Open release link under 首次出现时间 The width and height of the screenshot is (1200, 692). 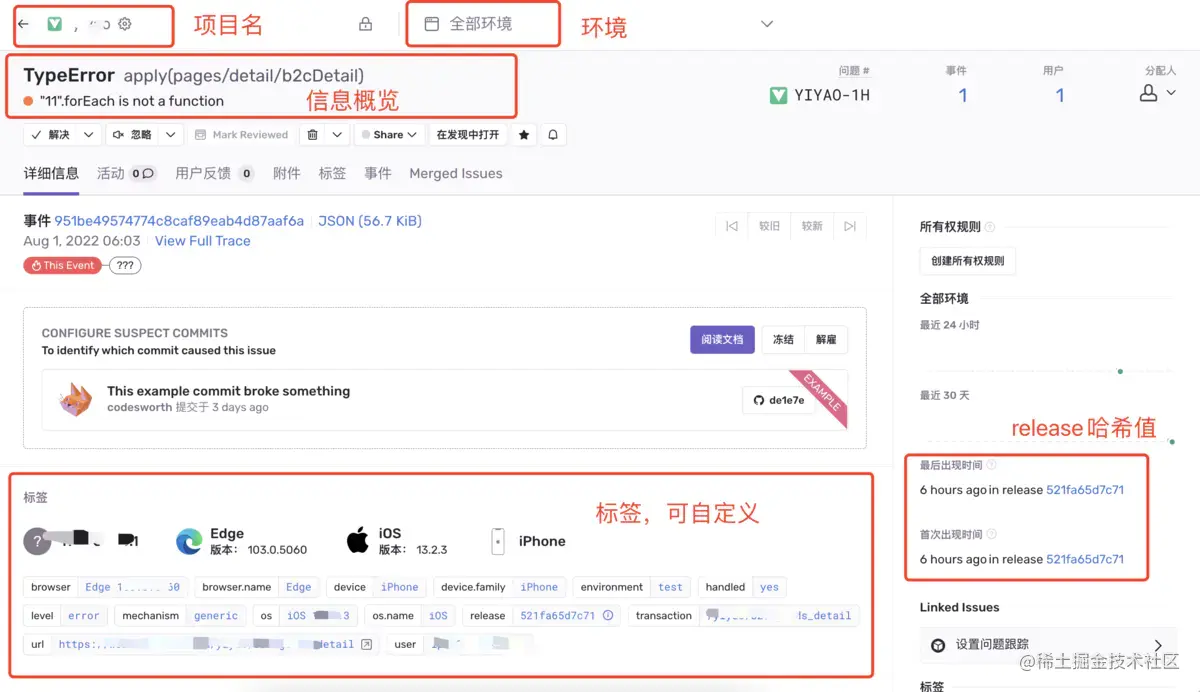click(1085, 559)
